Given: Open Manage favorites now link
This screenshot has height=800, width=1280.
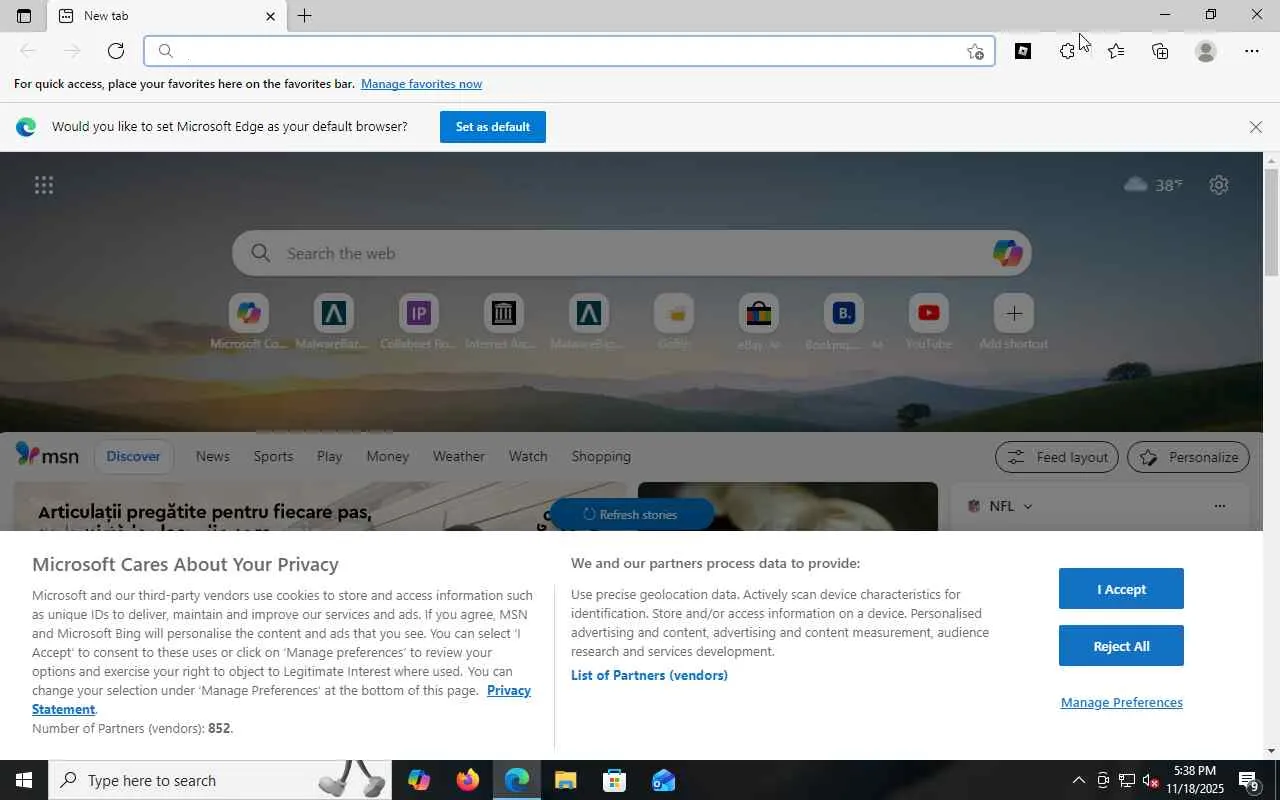Looking at the screenshot, I should coord(421,84).
